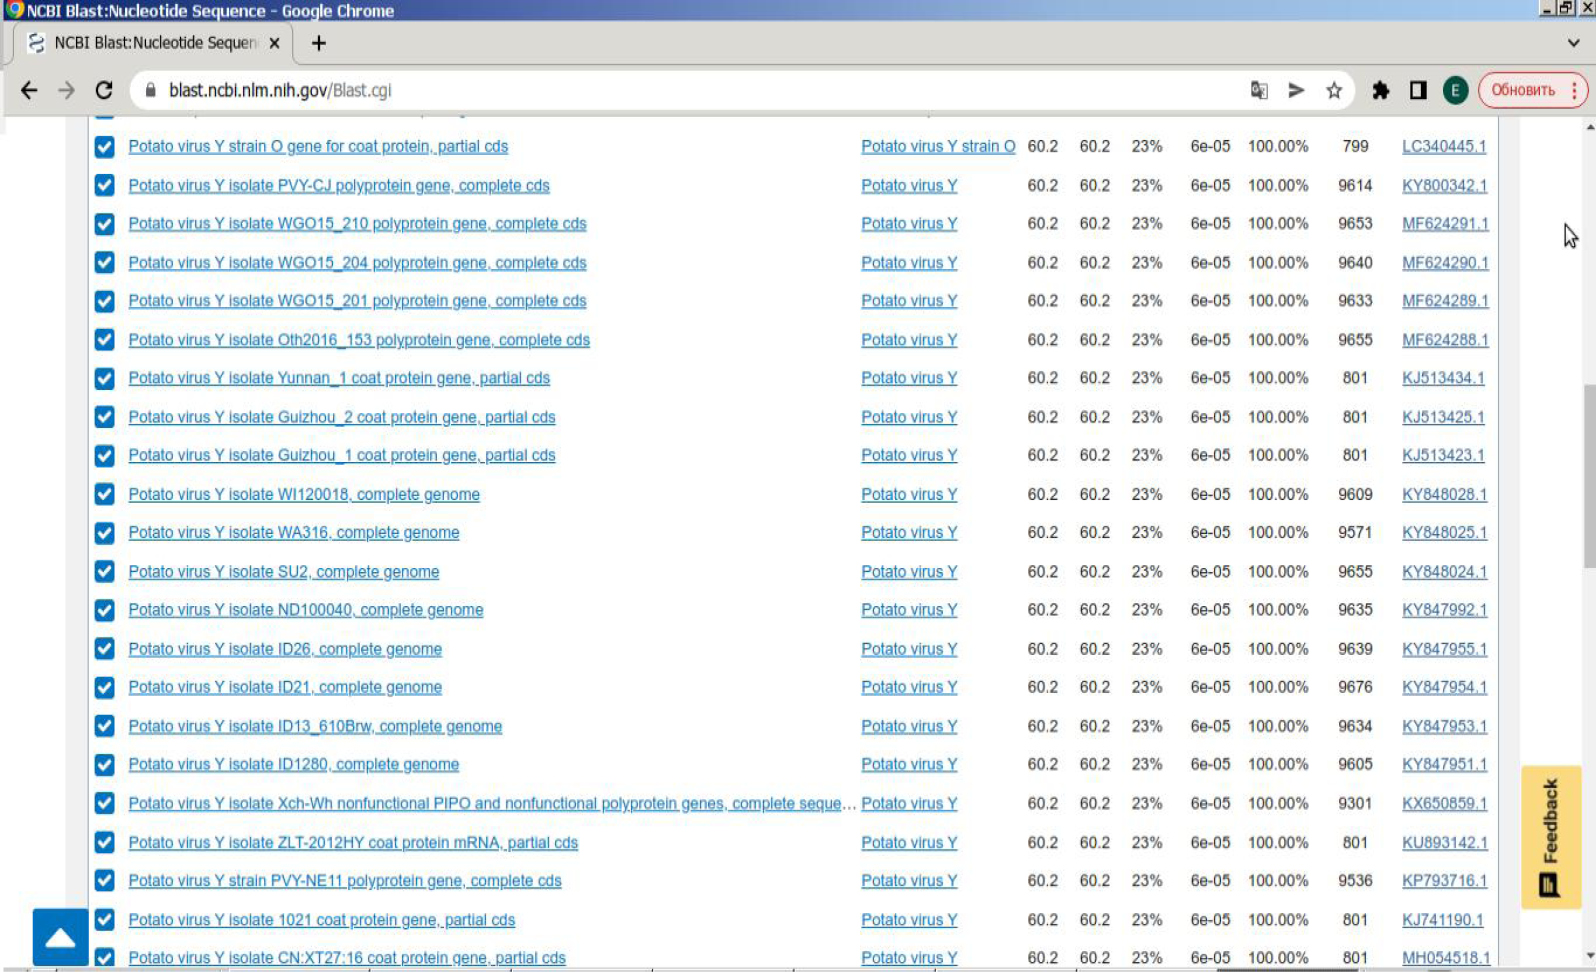This screenshot has height=972, width=1596.
Task: Open a new browser tab
Action: 318,43
